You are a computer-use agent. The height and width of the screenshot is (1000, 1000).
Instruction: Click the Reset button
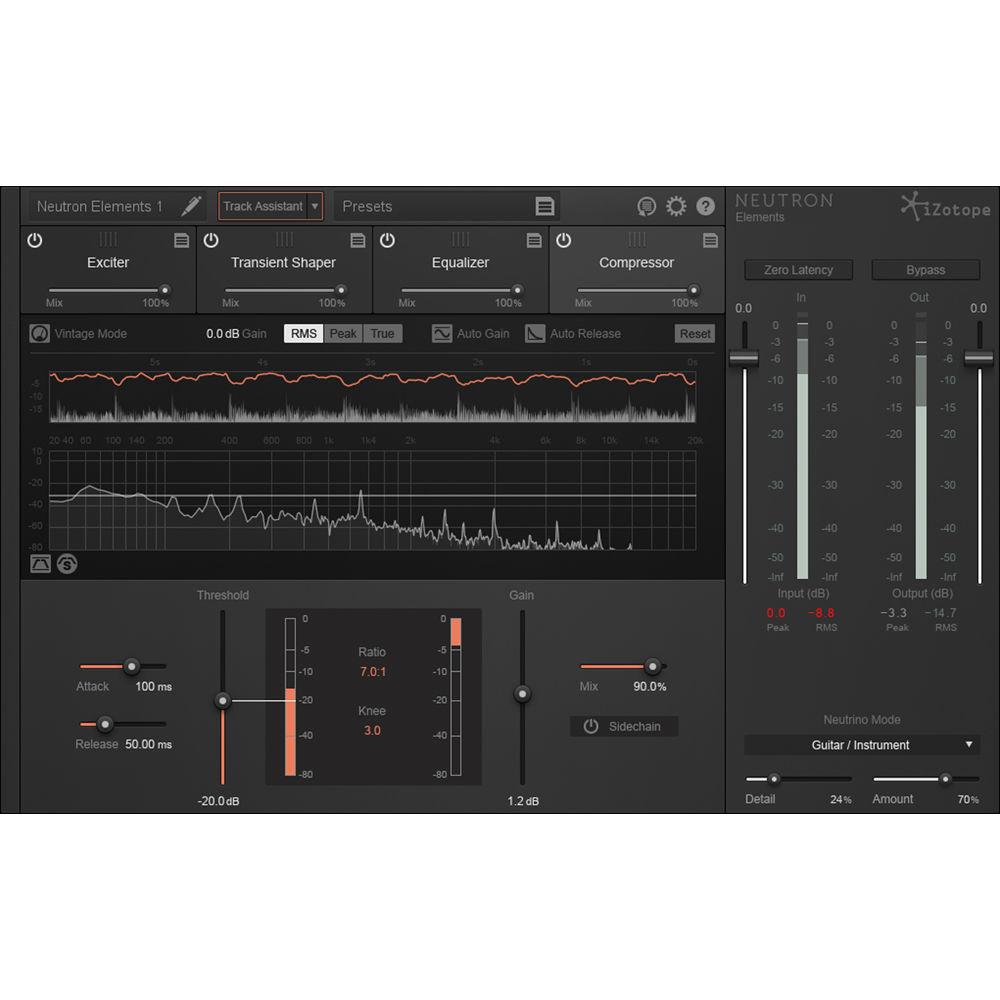[693, 333]
